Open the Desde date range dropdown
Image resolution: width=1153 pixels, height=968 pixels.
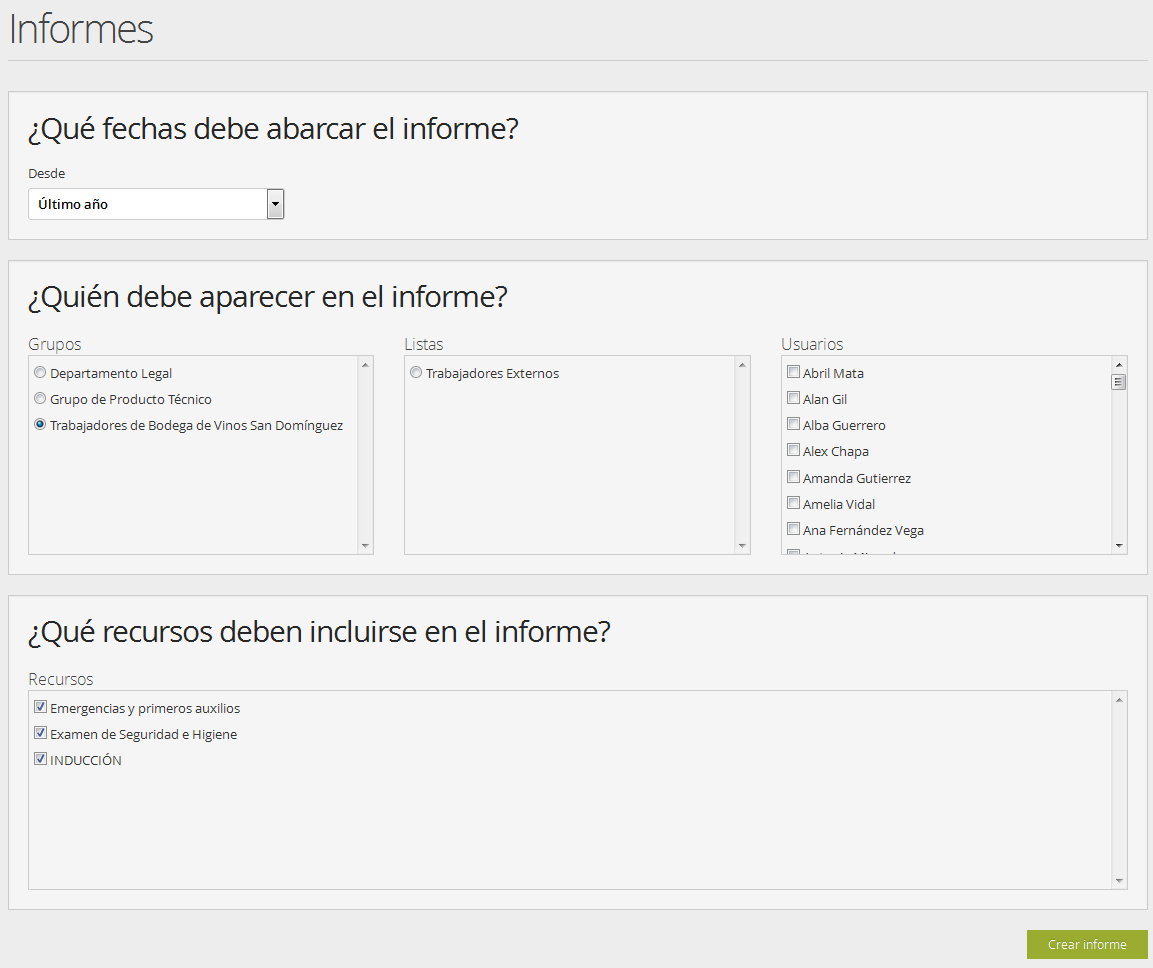pyautogui.click(x=156, y=204)
